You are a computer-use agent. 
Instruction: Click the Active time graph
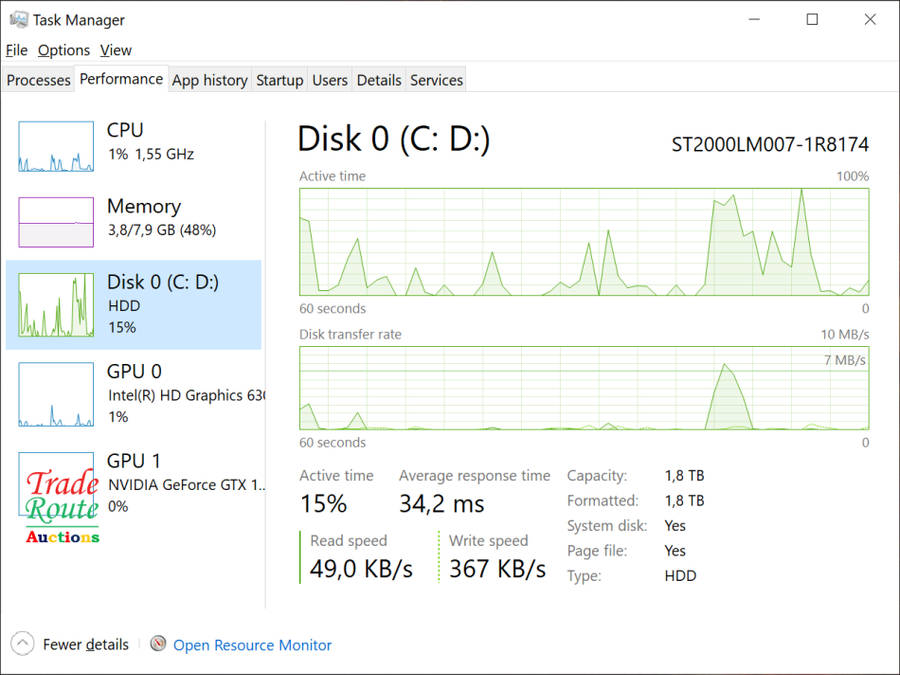[584, 242]
